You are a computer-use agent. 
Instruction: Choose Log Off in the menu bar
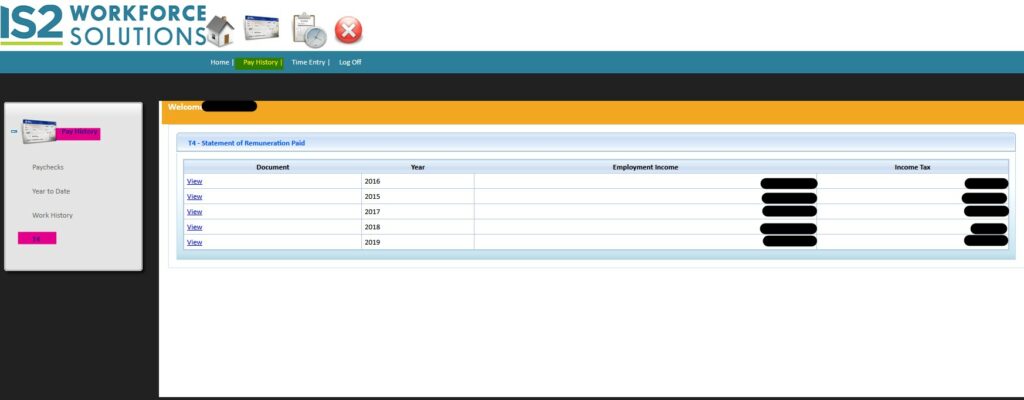[x=350, y=62]
